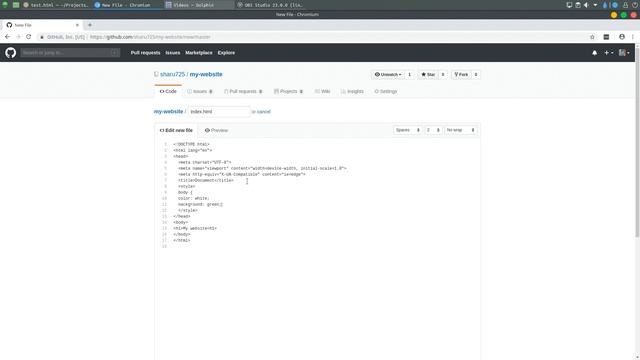Open the user avatar dropdown menu
The image size is (640, 360).
tap(624, 53)
